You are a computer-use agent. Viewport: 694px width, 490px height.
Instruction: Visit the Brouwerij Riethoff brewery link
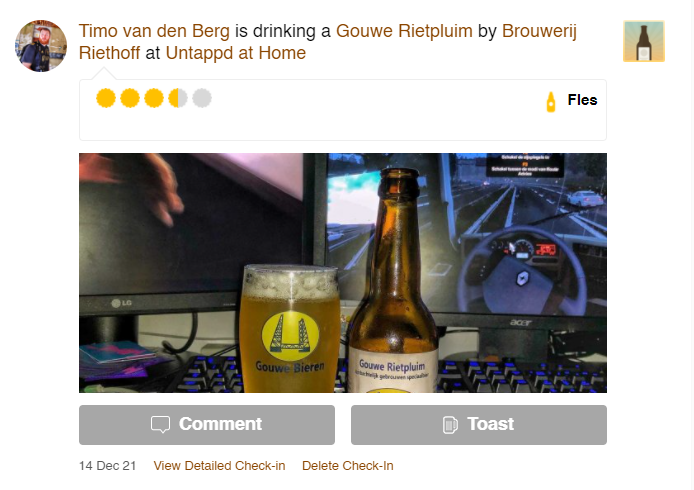coord(328,42)
